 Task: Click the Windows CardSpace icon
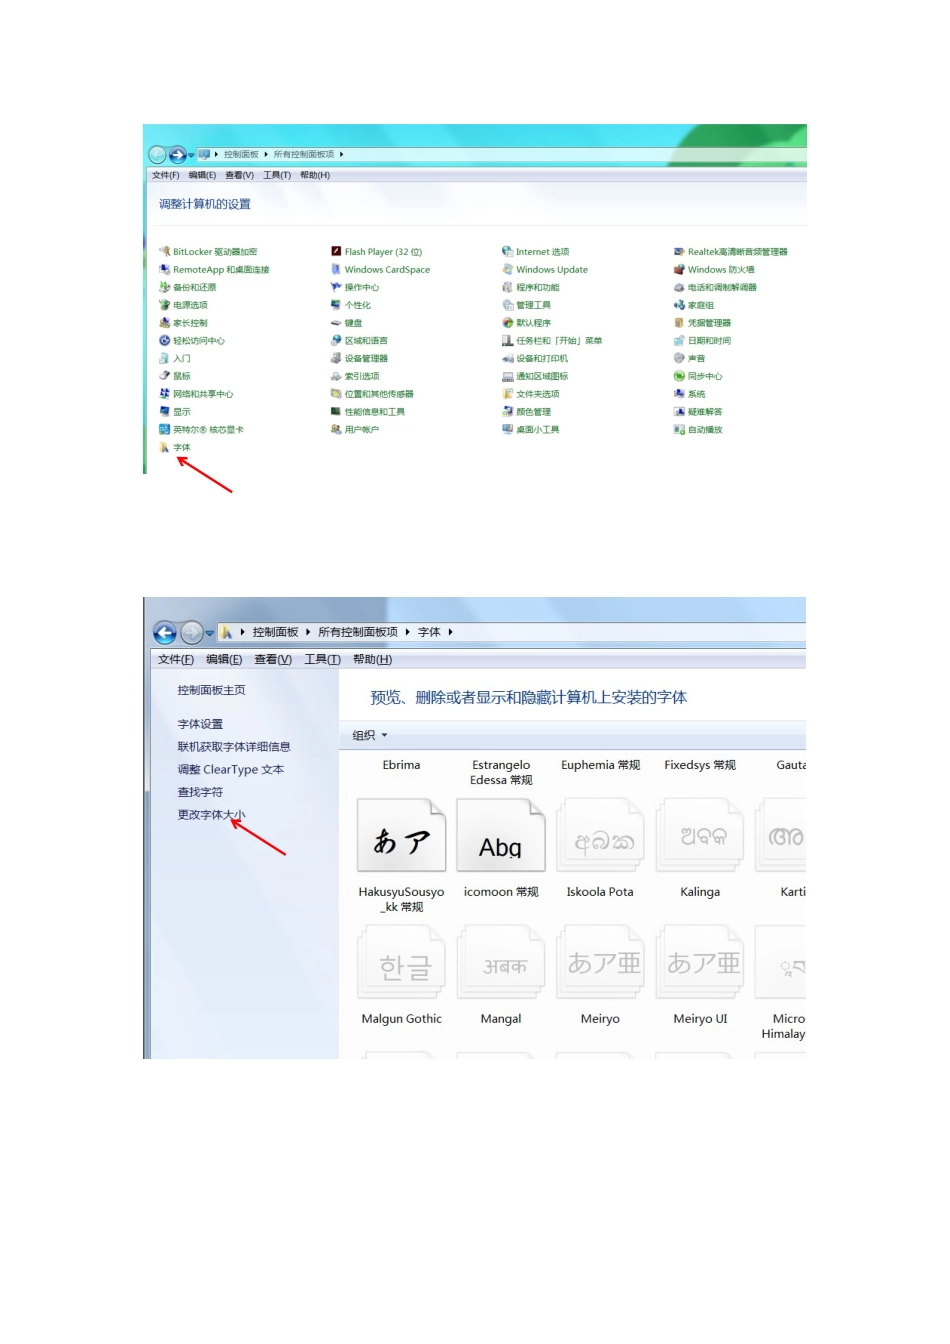[x=336, y=270]
